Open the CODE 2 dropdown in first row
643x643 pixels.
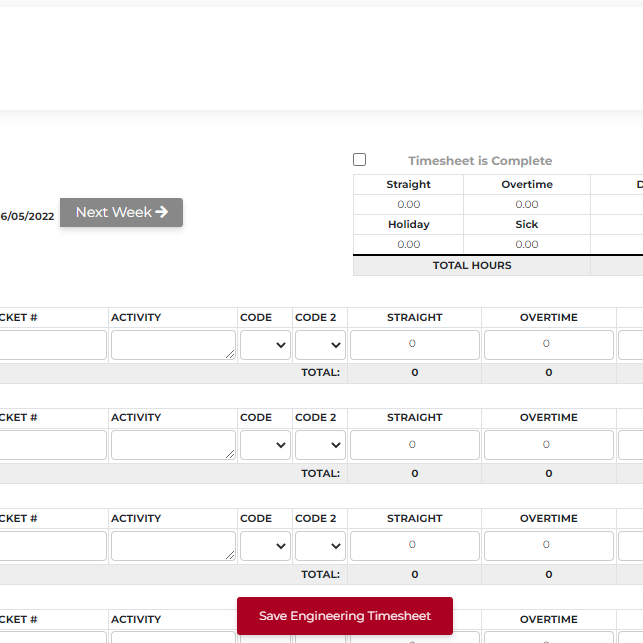[320, 345]
